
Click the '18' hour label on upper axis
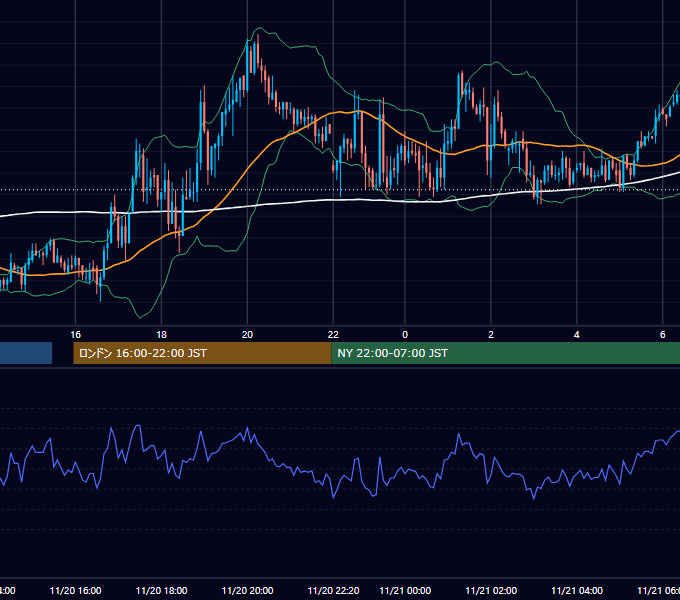161,335
